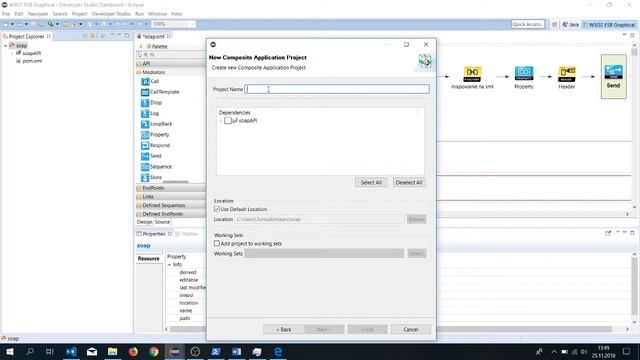Expand the EndPoints palette group
The width and height of the screenshot is (640, 360).
tap(171, 188)
